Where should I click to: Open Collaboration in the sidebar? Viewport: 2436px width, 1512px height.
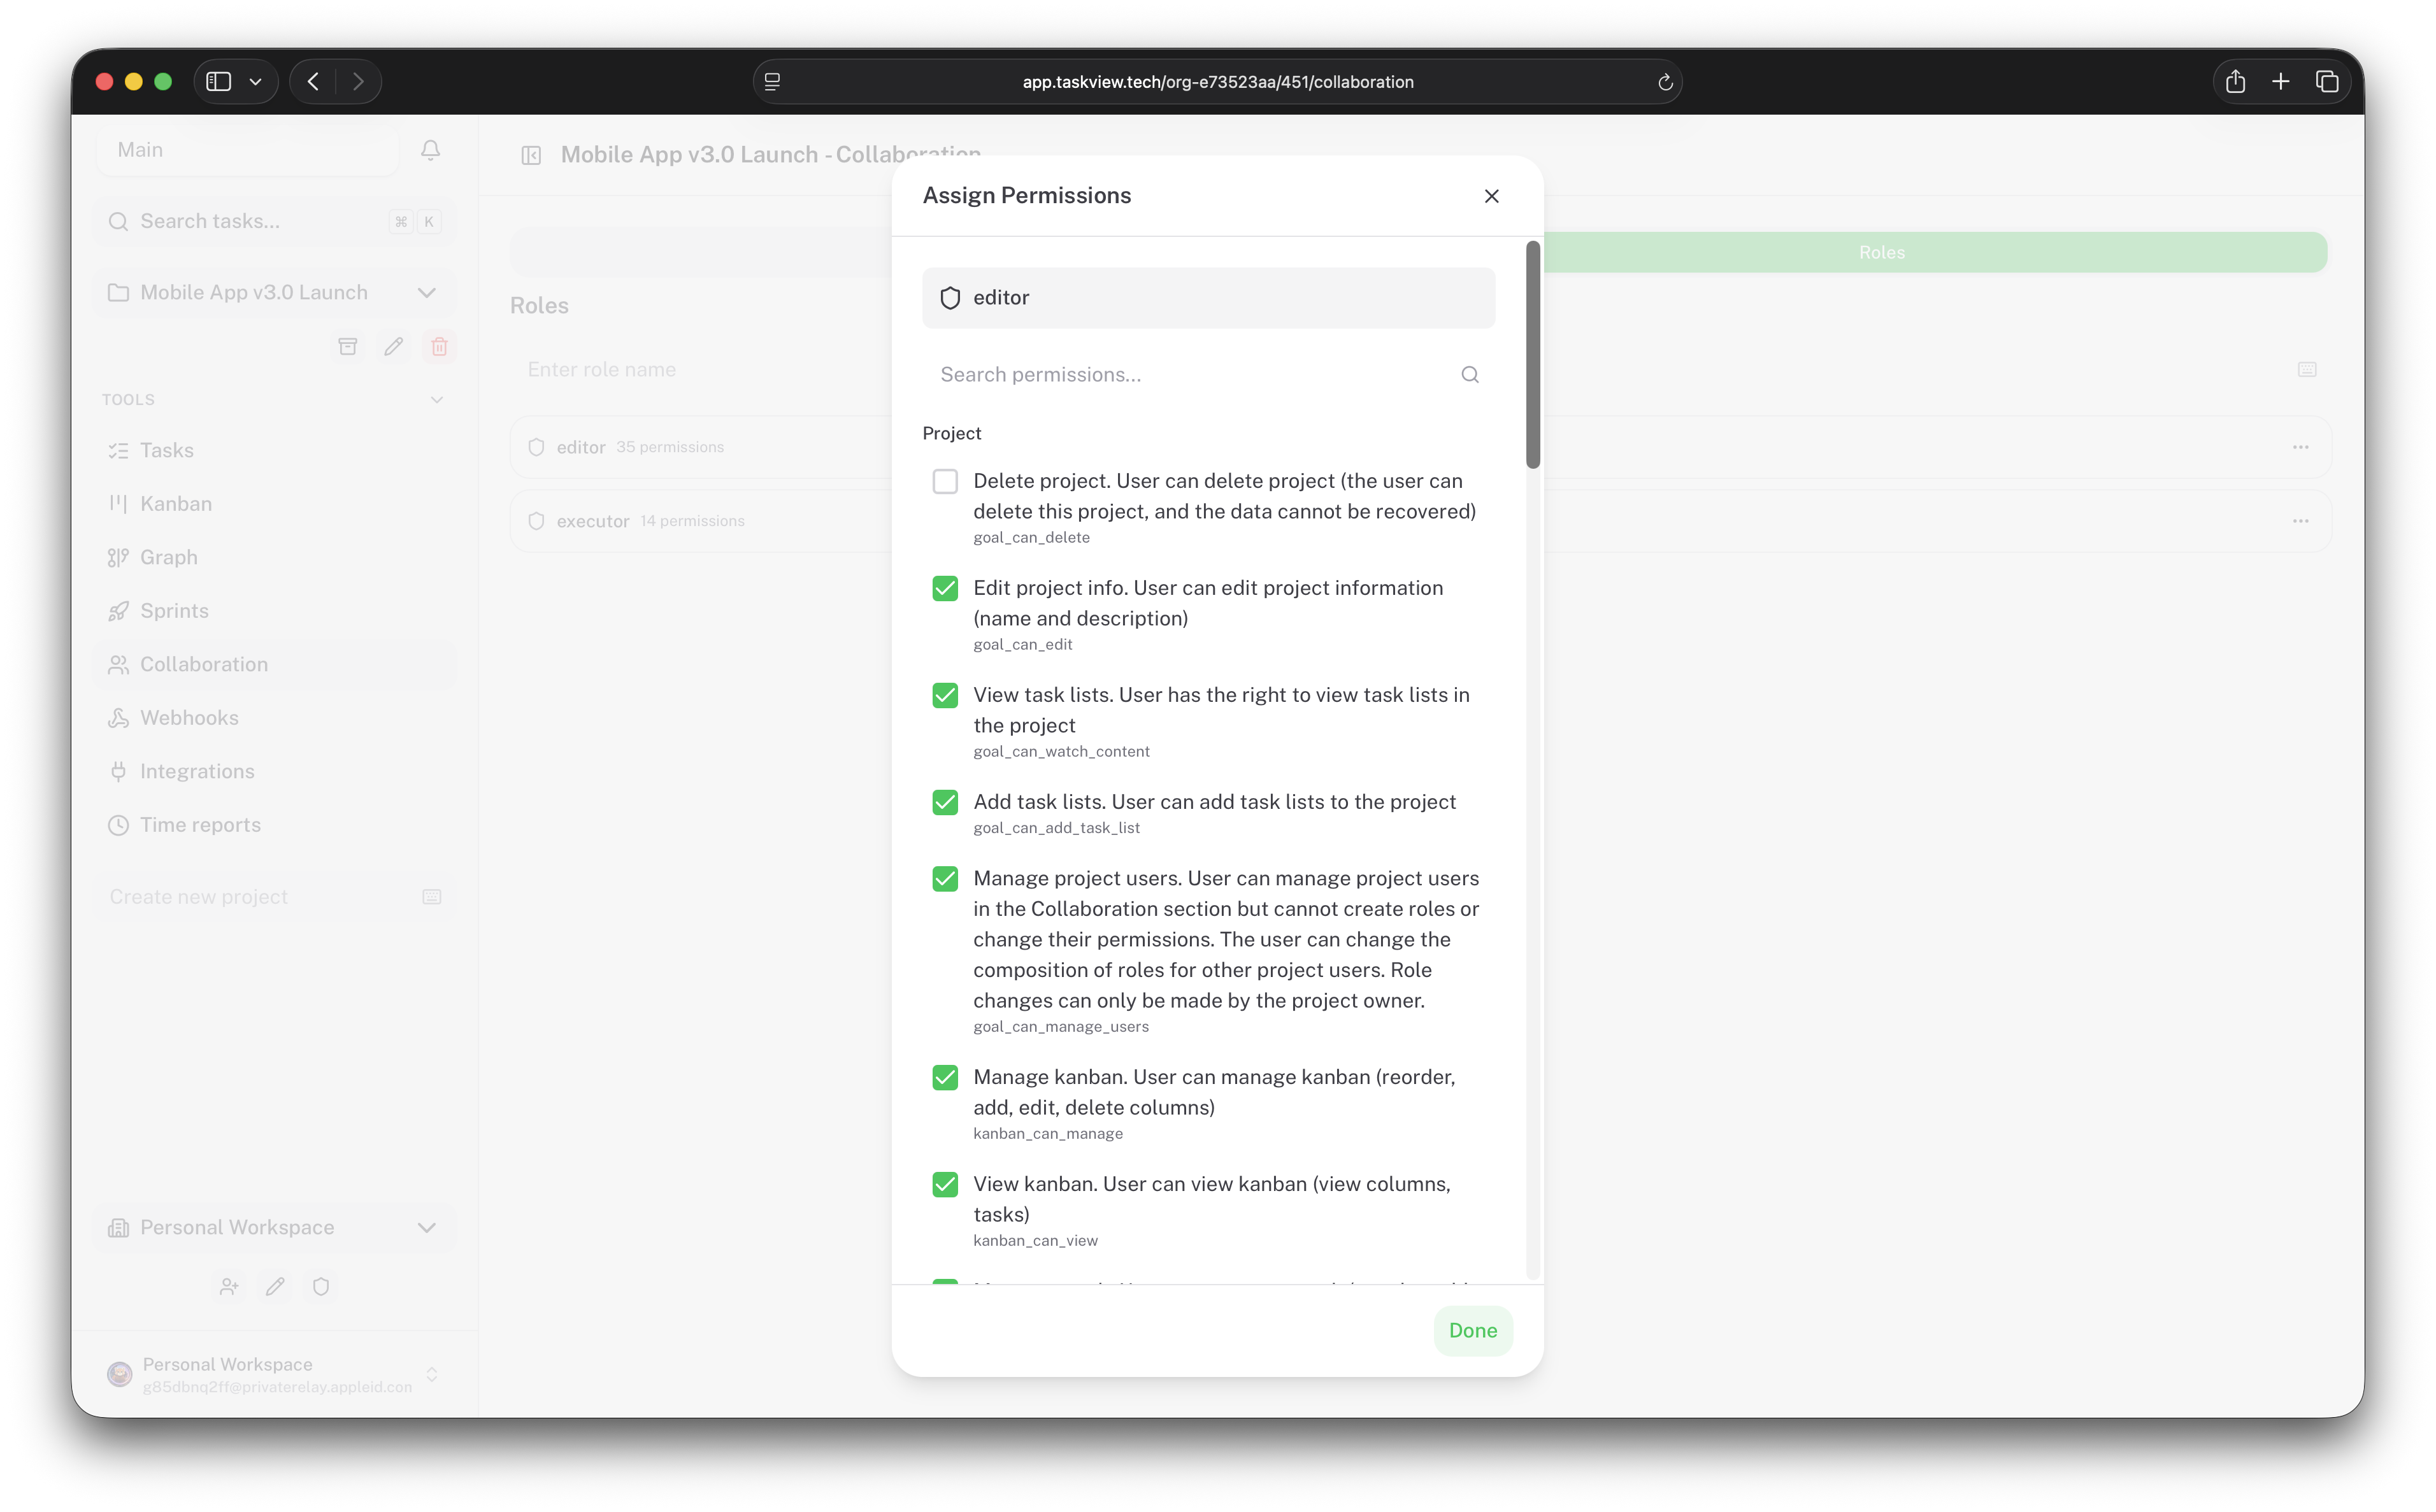[x=275, y=664]
